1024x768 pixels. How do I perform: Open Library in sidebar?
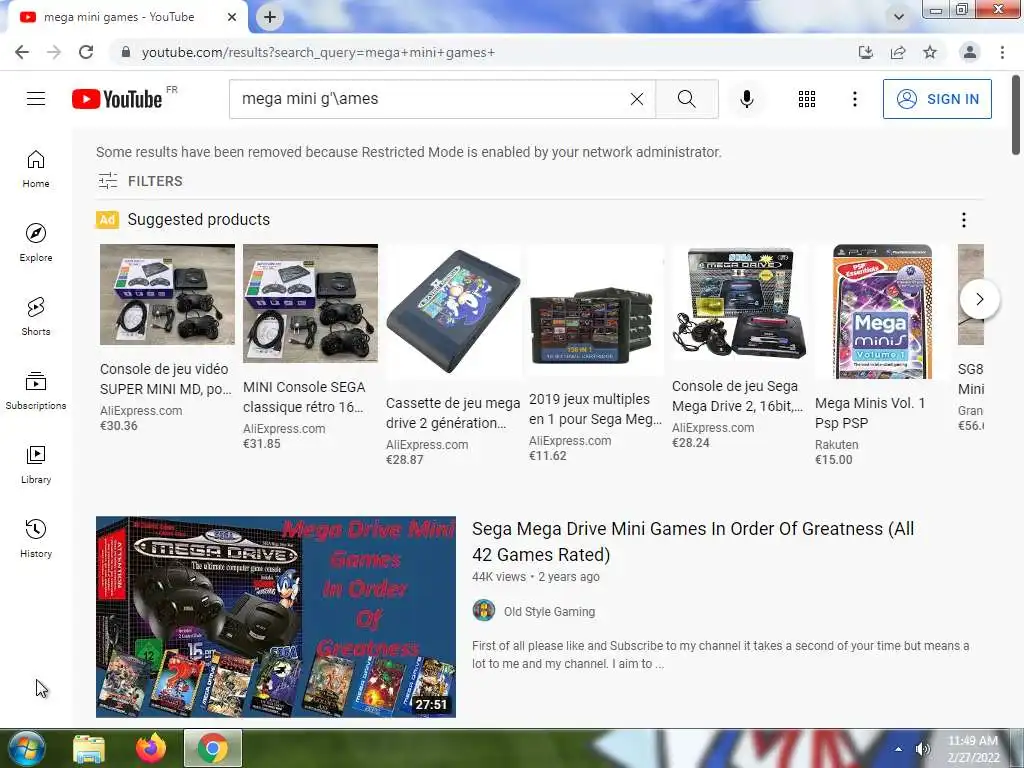tap(36, 464)
